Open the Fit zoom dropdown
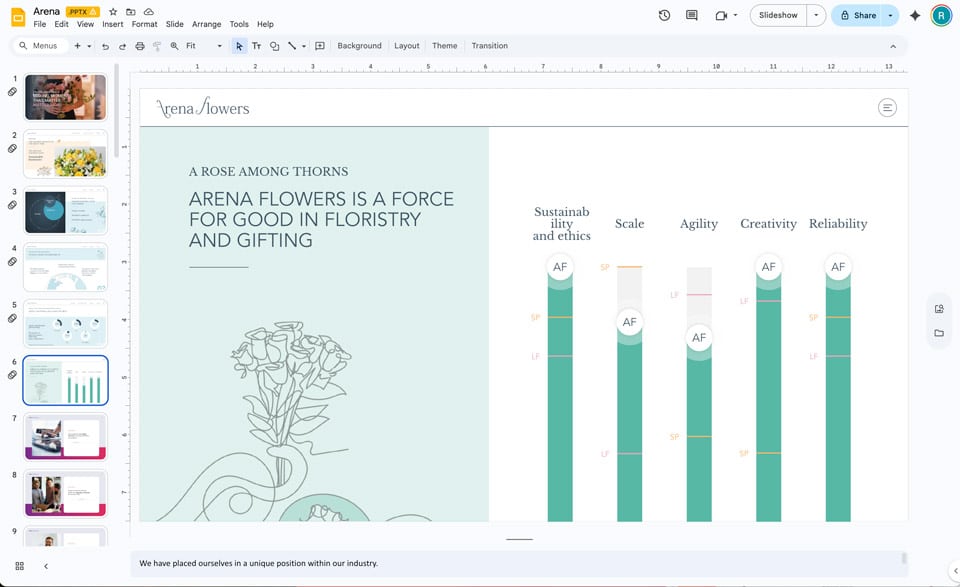Screen dimensions: 960x587 point(204,46)
